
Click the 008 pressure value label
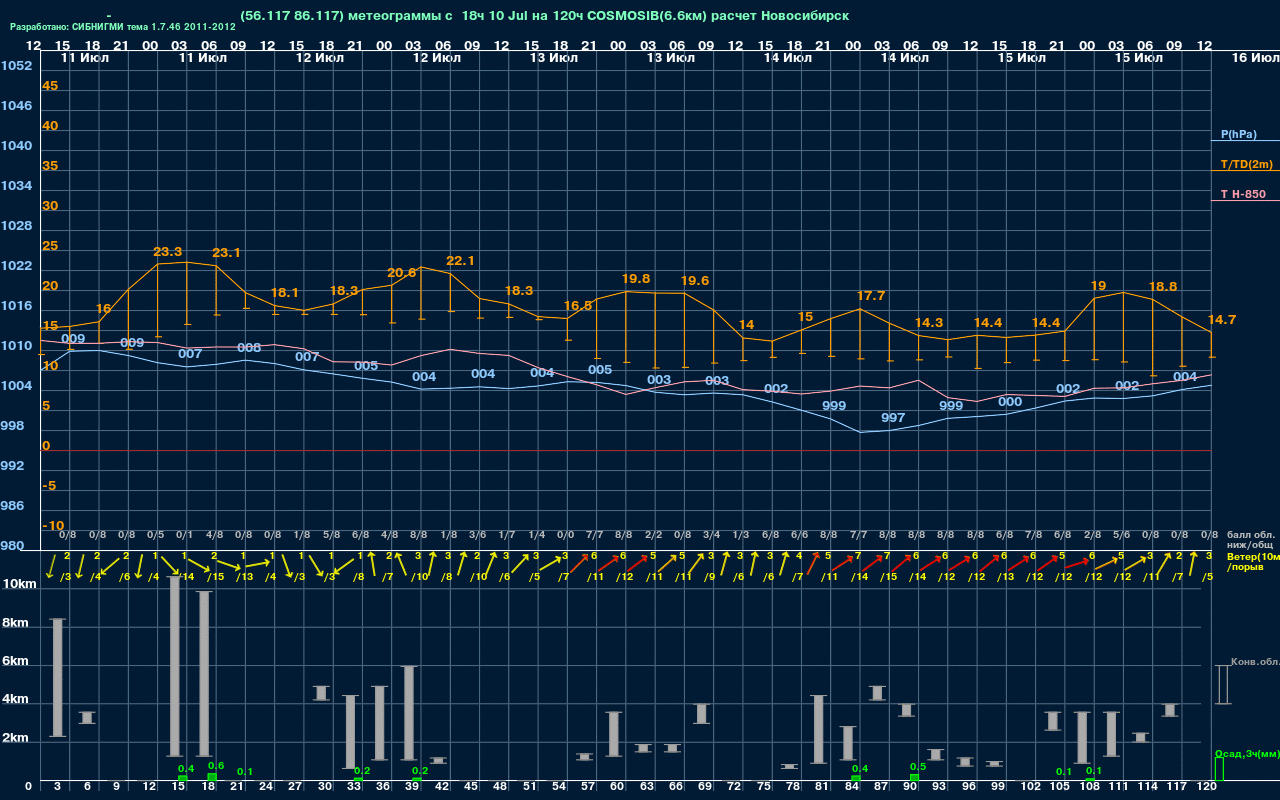(x=249, y=348)
